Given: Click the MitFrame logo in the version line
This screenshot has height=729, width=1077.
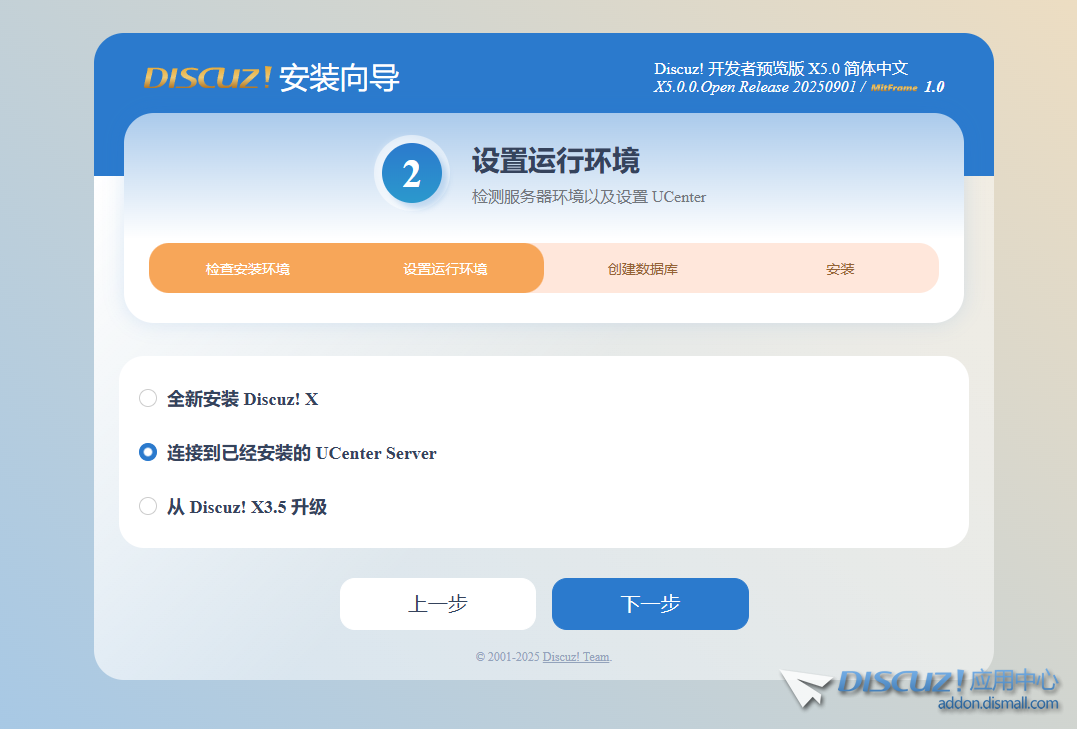Looking at the screenshot, I should coord(893,88).
